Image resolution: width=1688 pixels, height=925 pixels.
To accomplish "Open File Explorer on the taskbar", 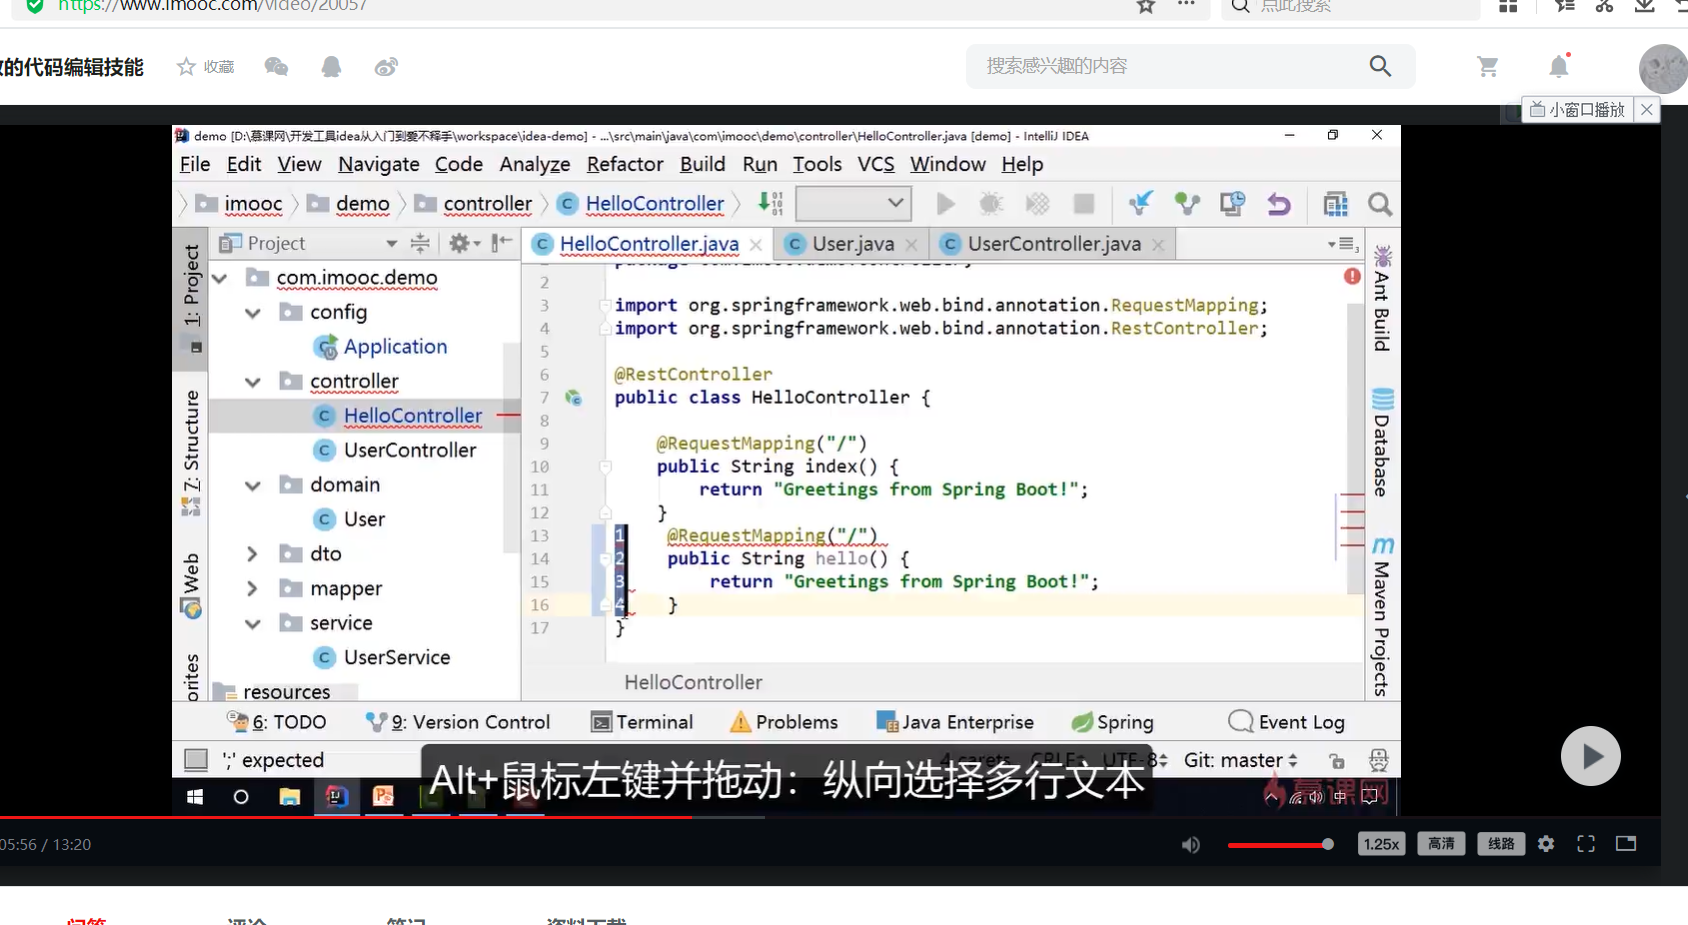I will coord(289,797).
